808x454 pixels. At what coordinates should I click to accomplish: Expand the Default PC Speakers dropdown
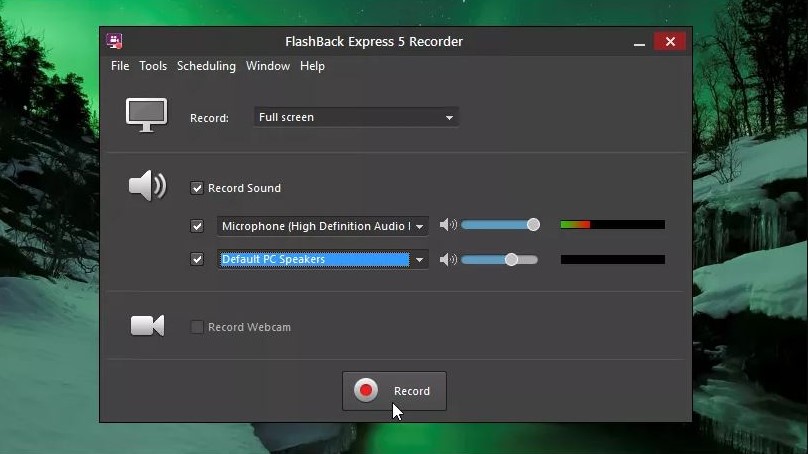point(419,259)
